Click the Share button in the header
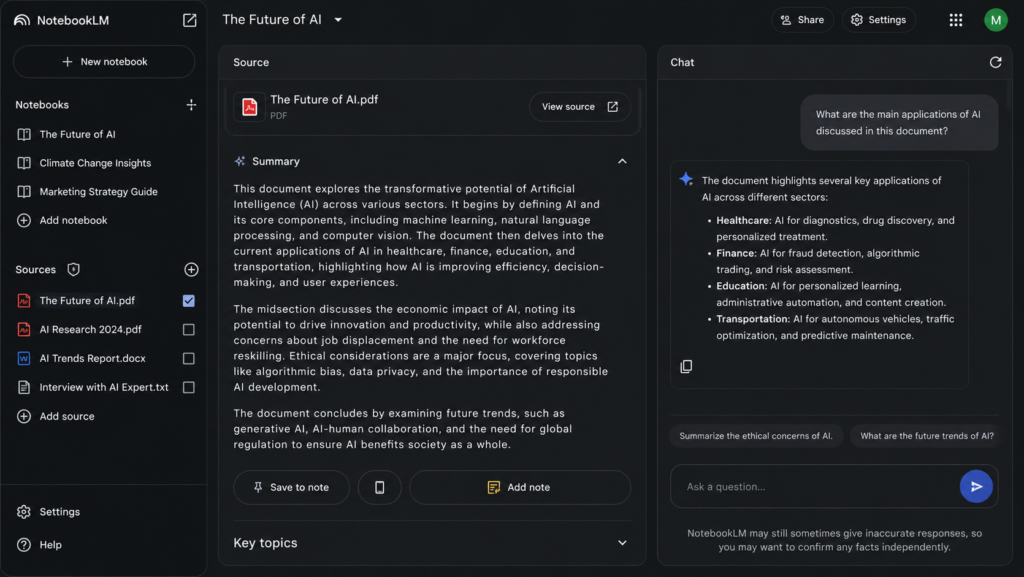This screenshot has height=577, width=1024. coord(802,20)
